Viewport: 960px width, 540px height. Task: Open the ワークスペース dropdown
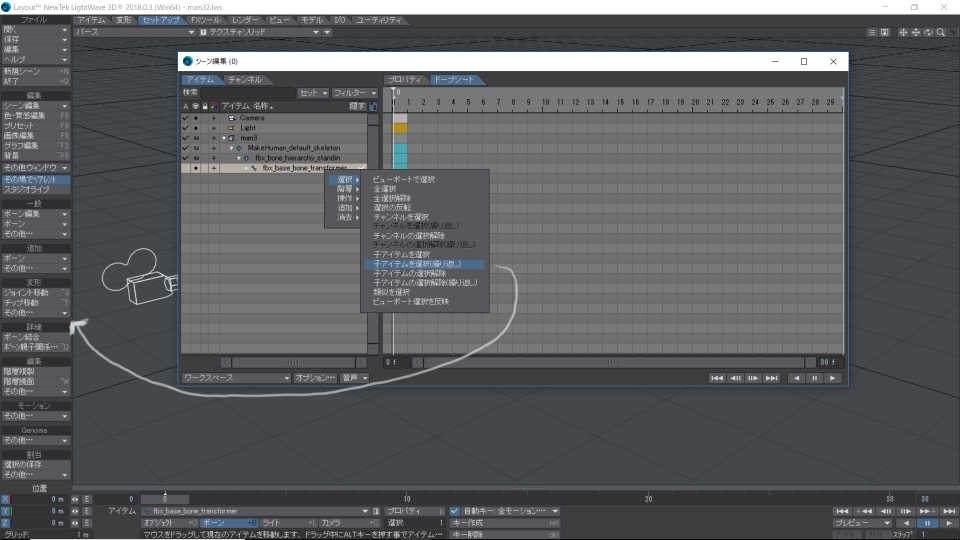[x=236, y=378]
